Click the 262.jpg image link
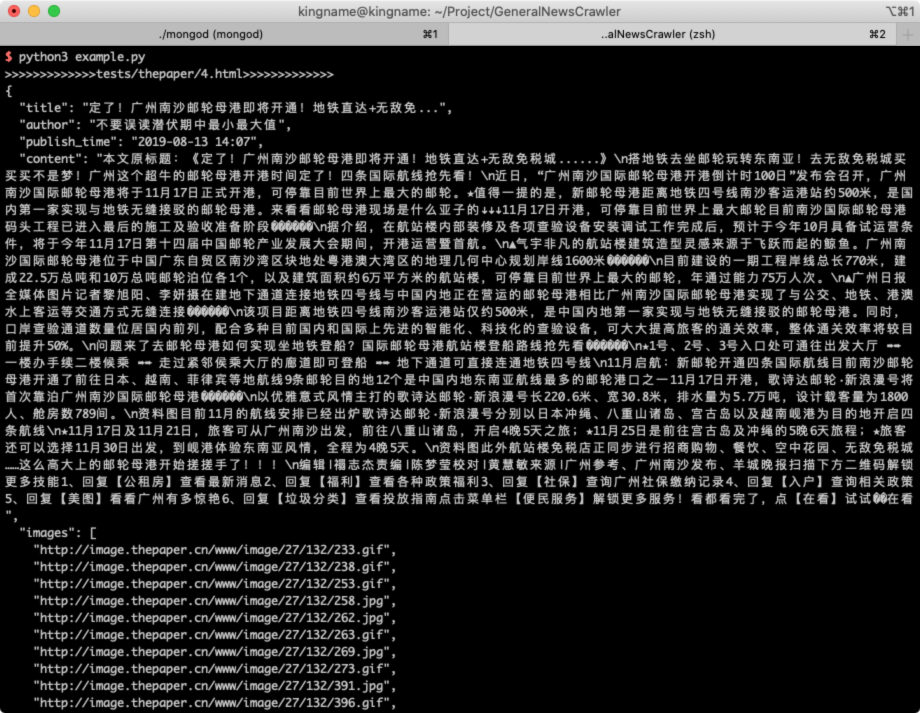This screenshot has height=713, width=920. click(x=211, y=618)
